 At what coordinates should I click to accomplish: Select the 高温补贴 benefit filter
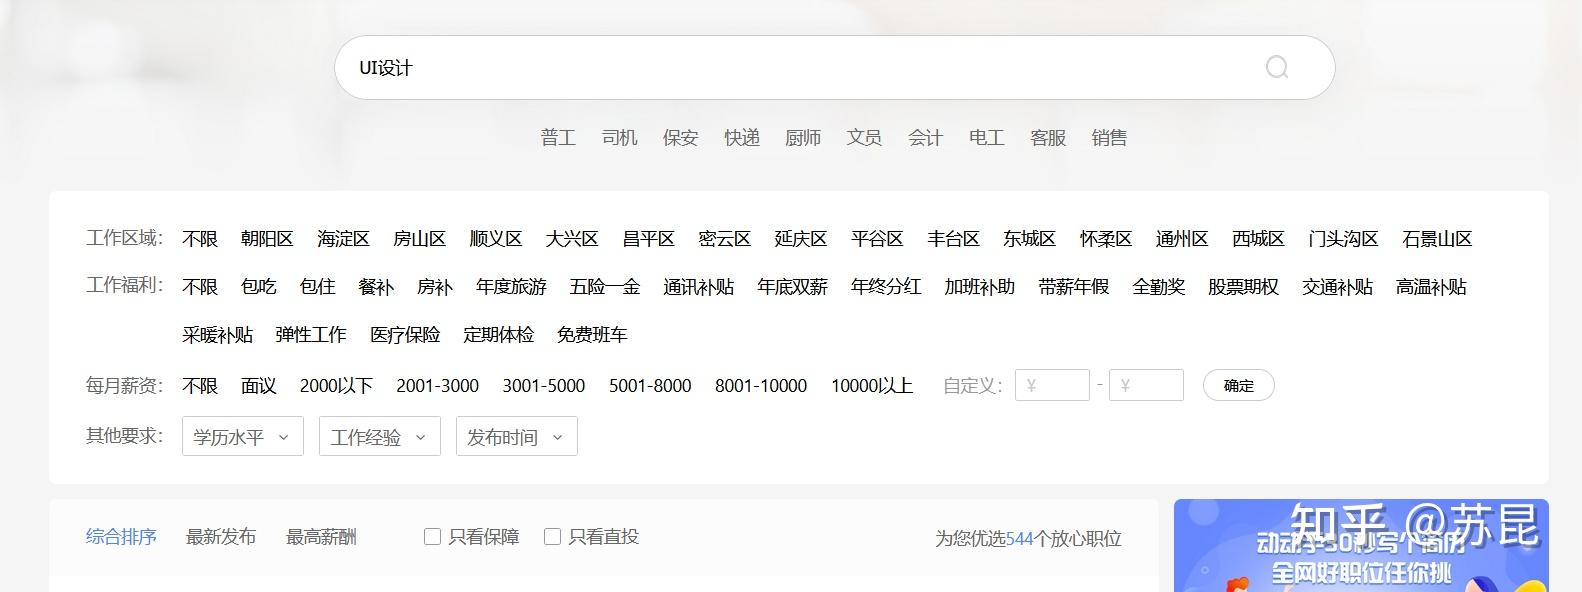[1431, 287]
